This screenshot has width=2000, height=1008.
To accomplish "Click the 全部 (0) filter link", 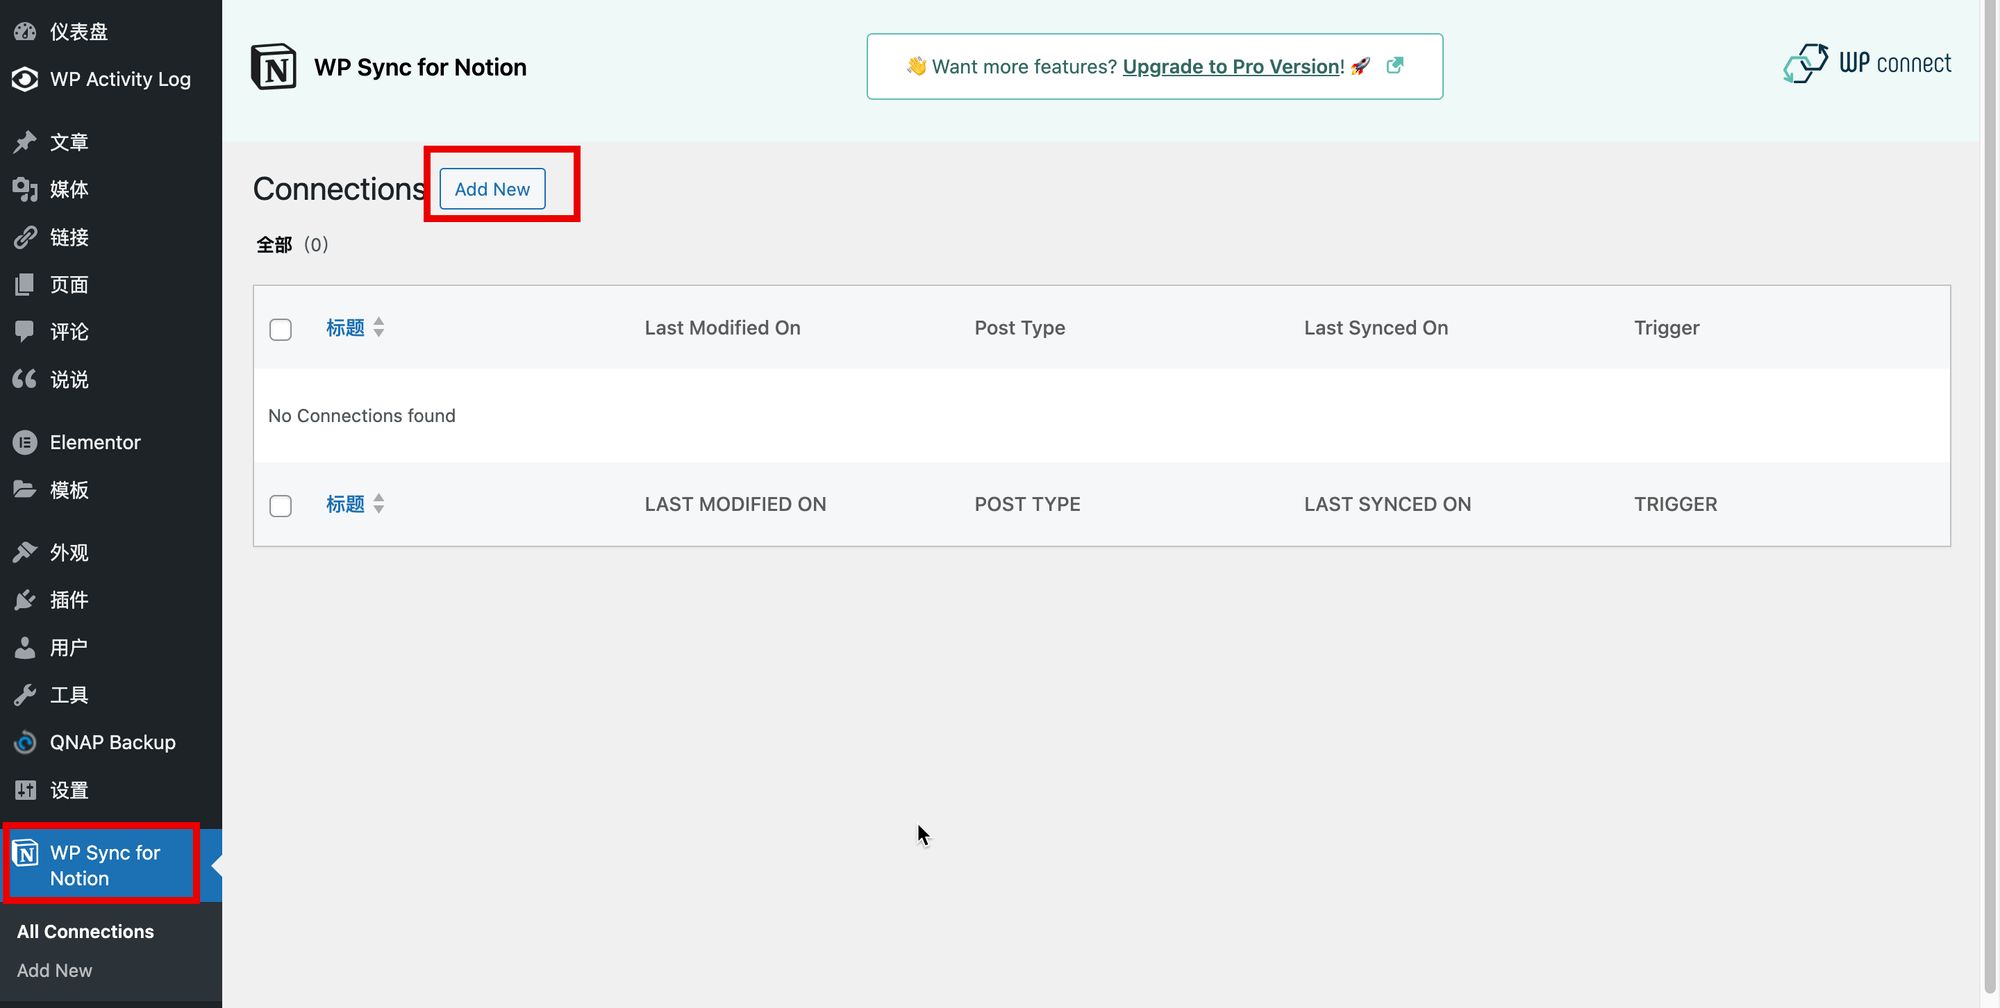I will (292, 245).
